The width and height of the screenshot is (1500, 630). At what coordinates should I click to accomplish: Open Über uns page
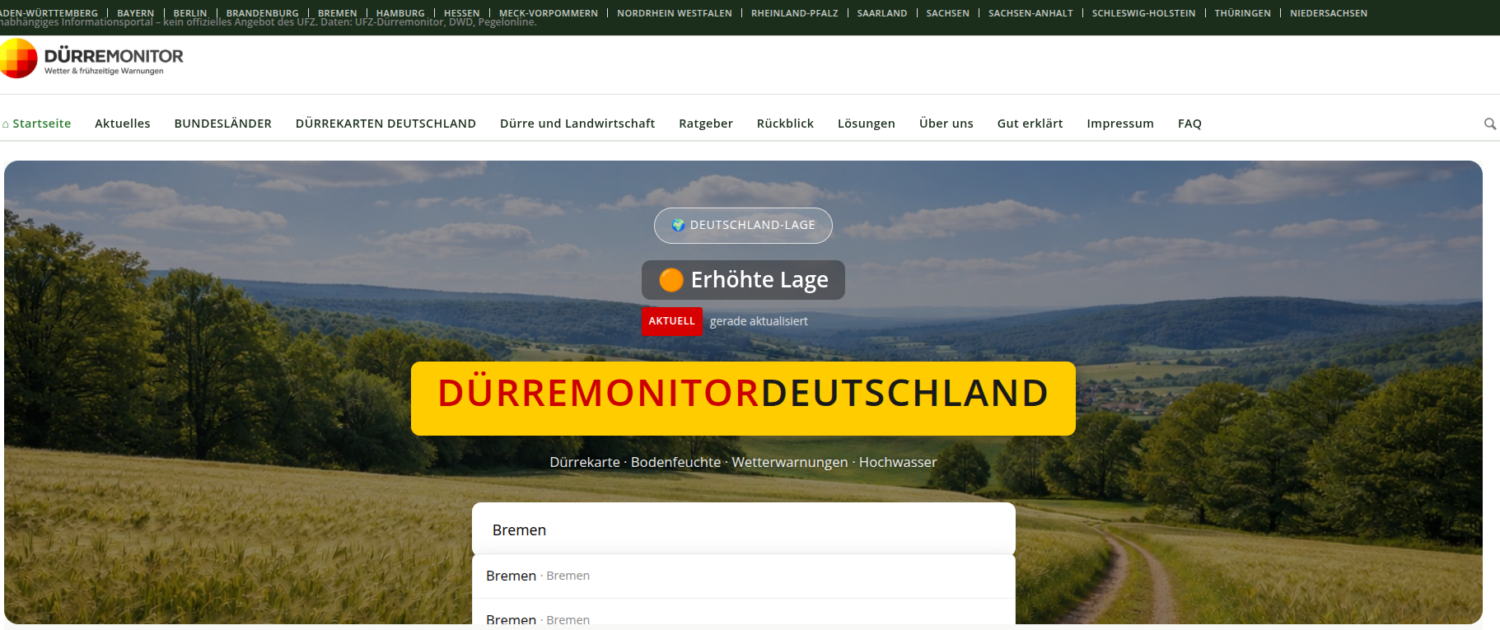click(x=946, y=124)
